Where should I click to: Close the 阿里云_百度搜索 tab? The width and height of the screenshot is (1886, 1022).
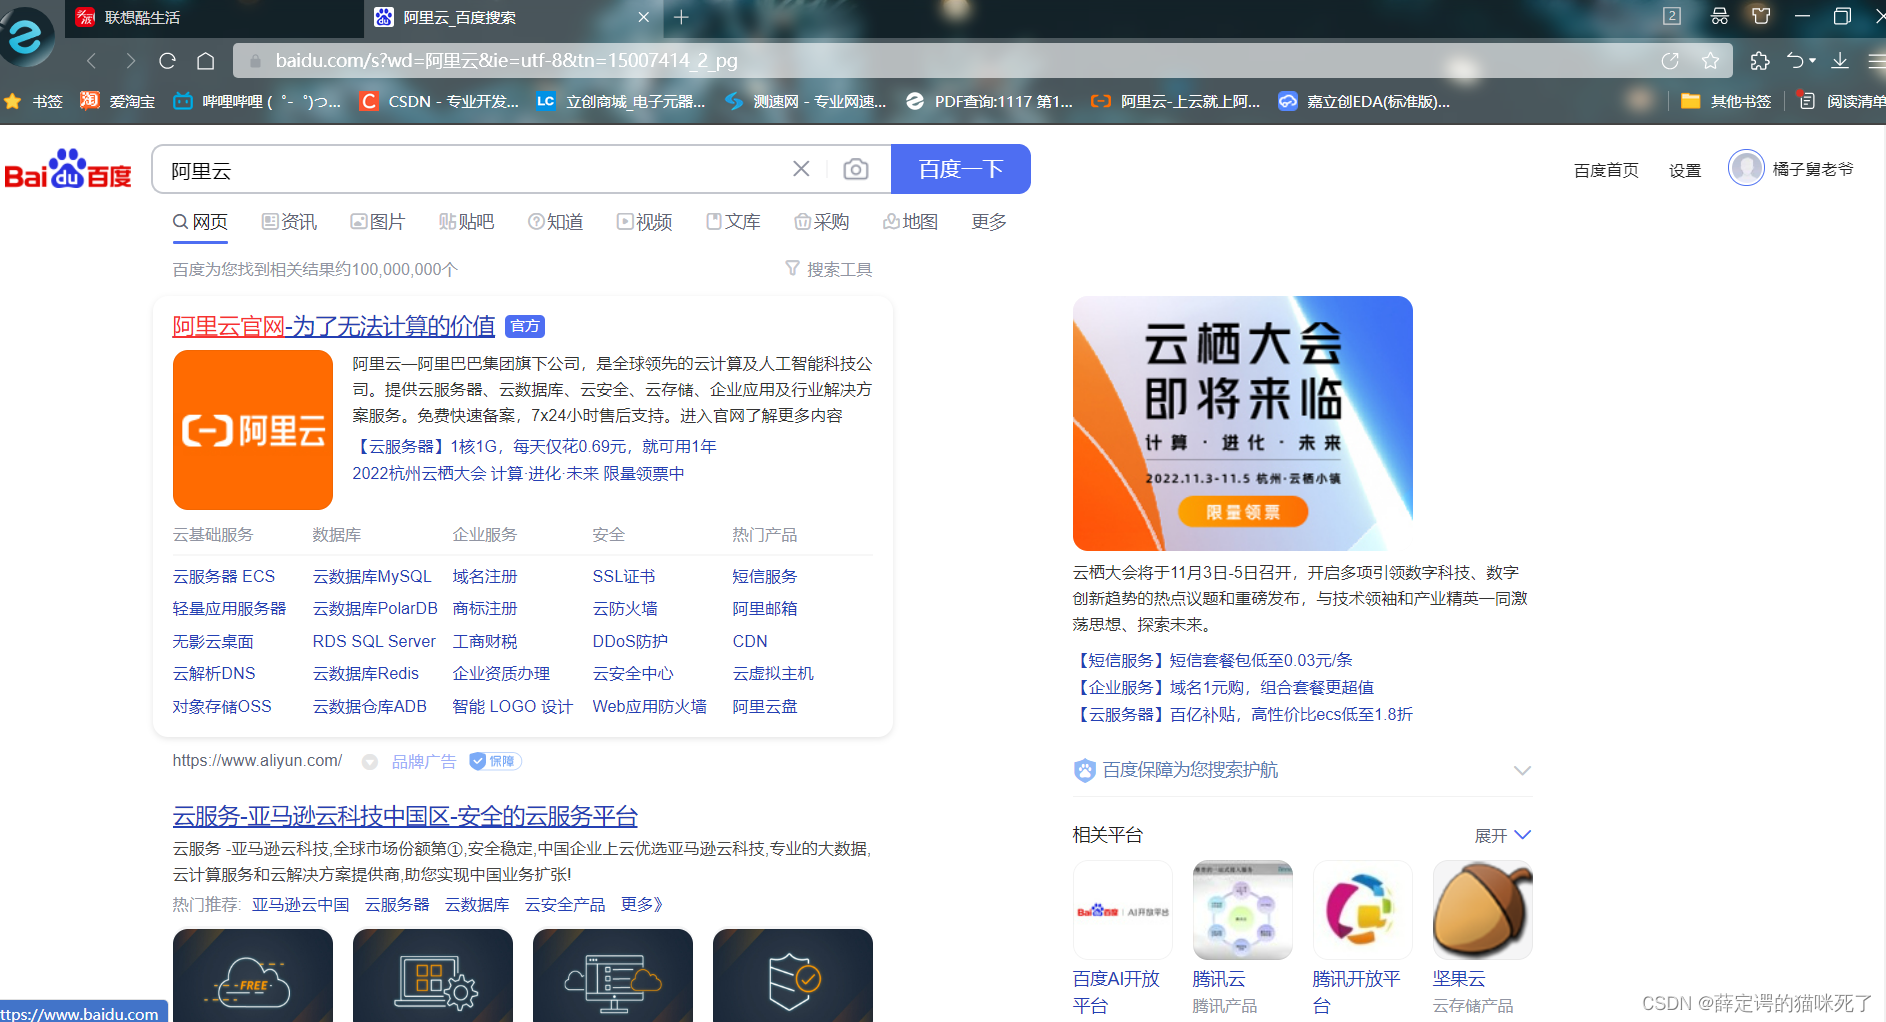(x=643, y=17)
